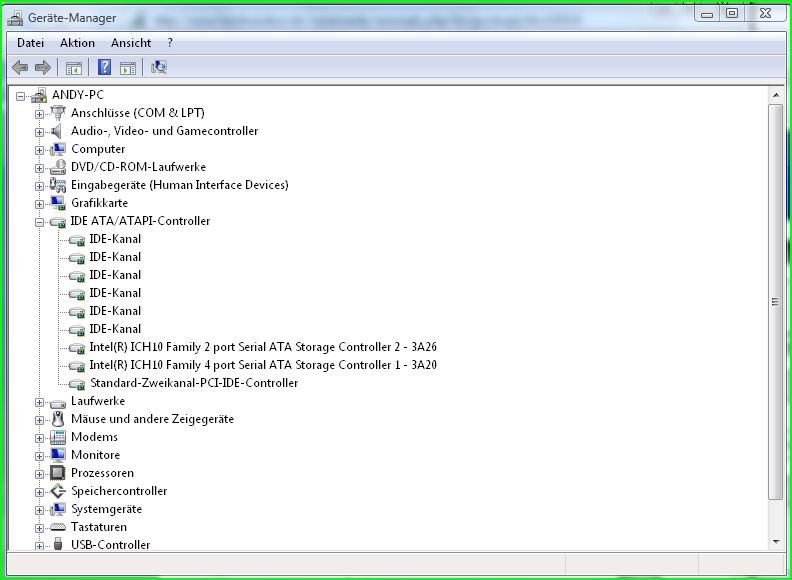The height and width of the screenshot is (580, 792).
Task: Select the Tastaturen label
Action: click(98, 527)
